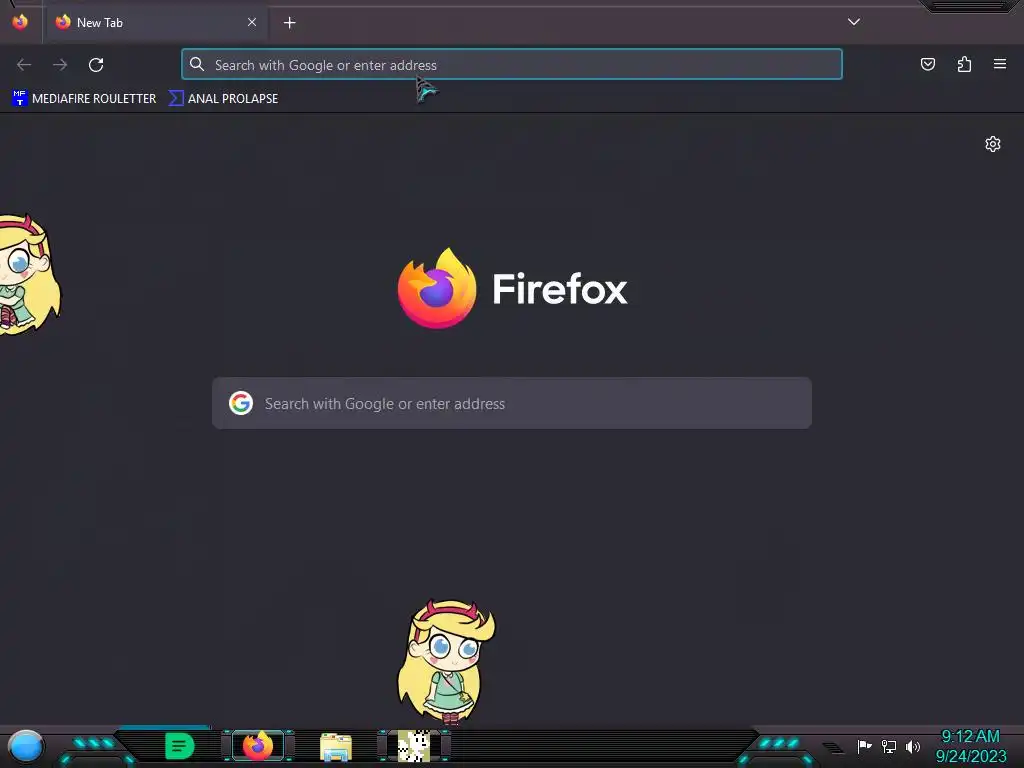Click the Firefox View pinned icon

pos(20,22)
